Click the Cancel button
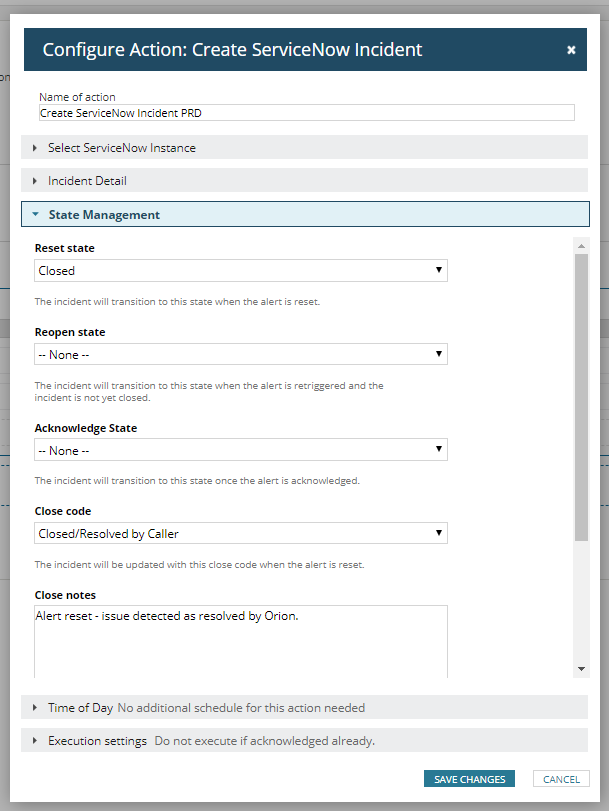 click(561, 779)
